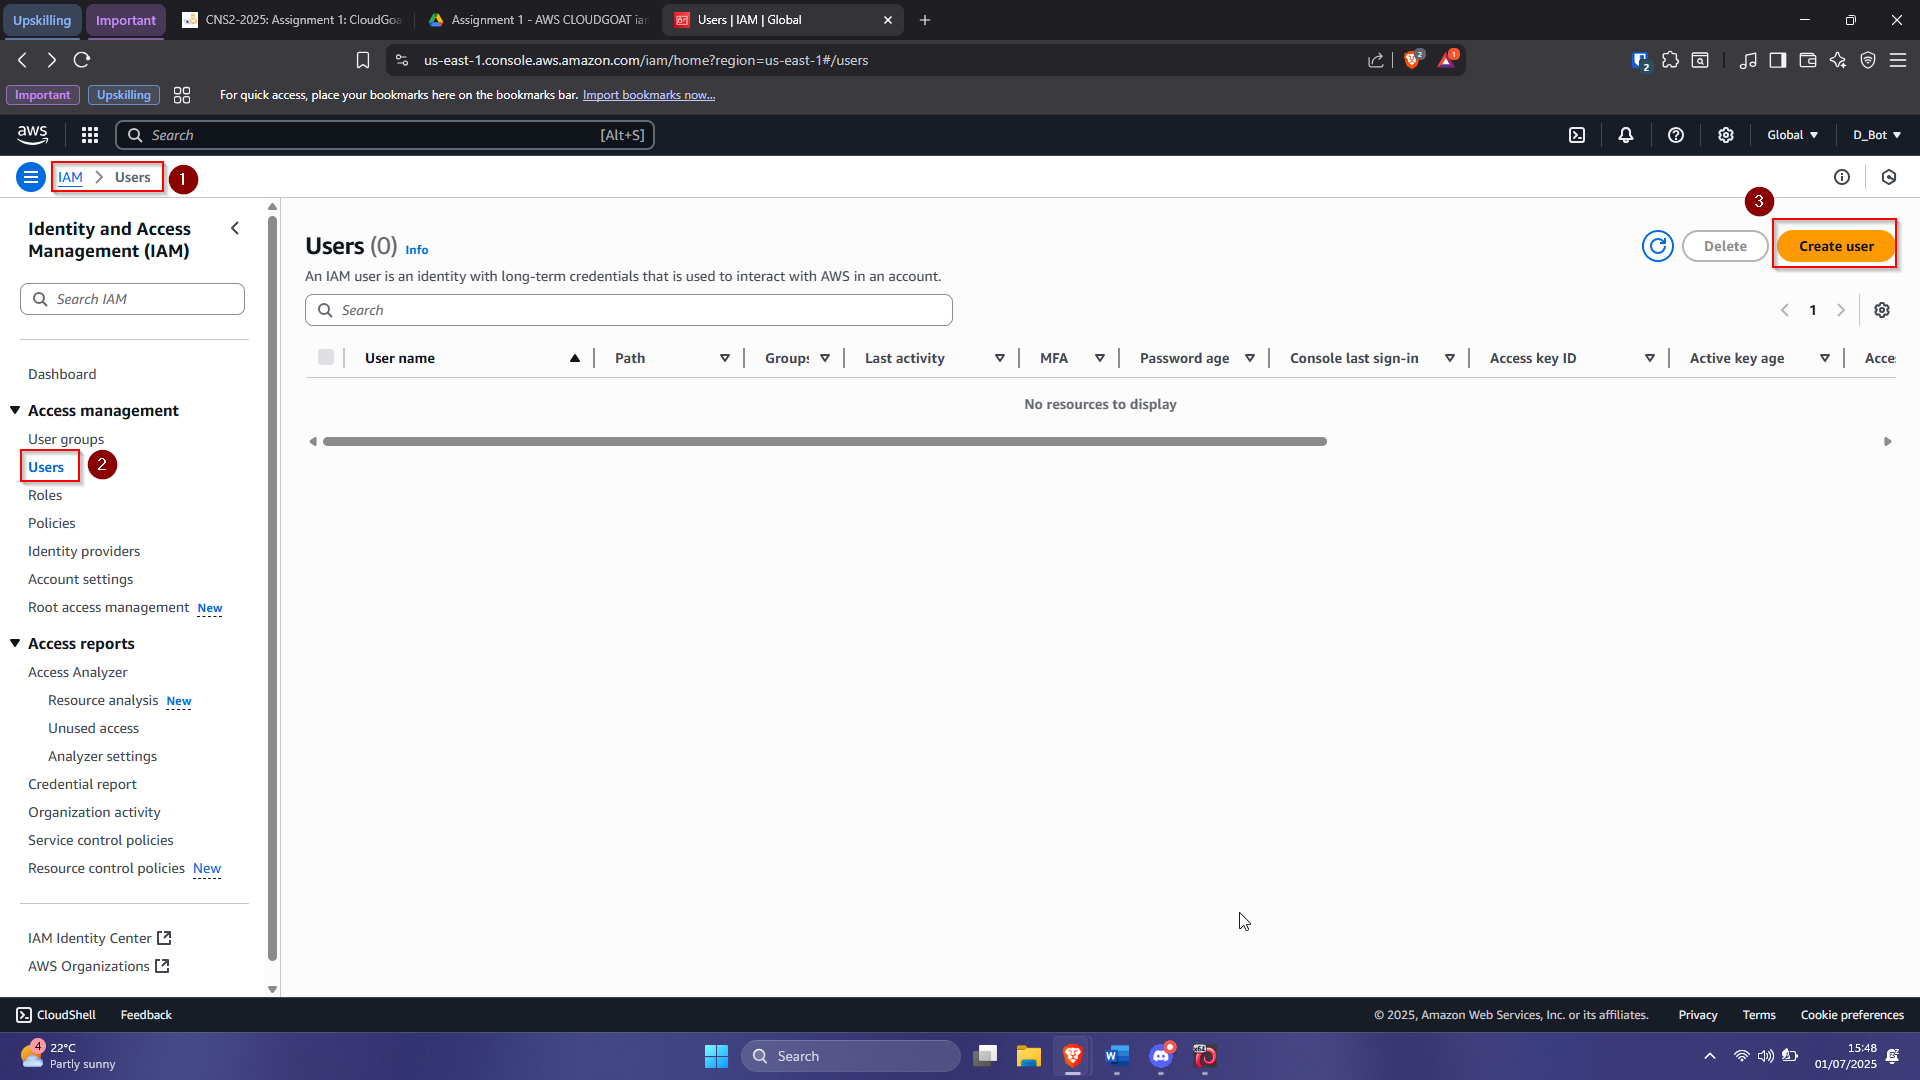Open Microsoft Word from the taskbar

[x=1117, y=1055]
